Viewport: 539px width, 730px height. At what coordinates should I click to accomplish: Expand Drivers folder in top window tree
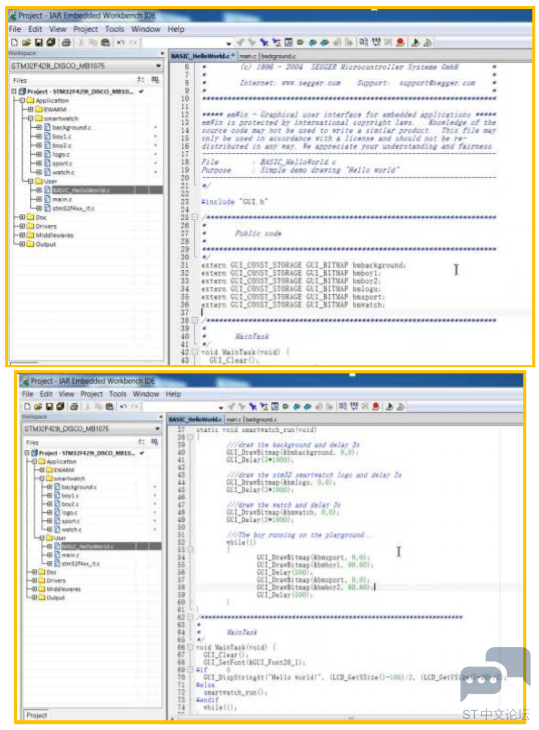[x=22, y=226]
